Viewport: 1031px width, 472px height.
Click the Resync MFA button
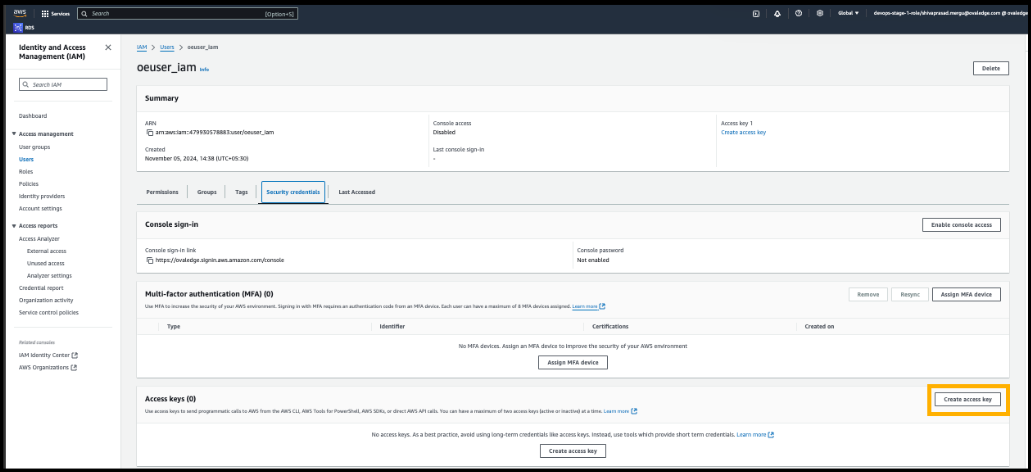click(910, 295)
